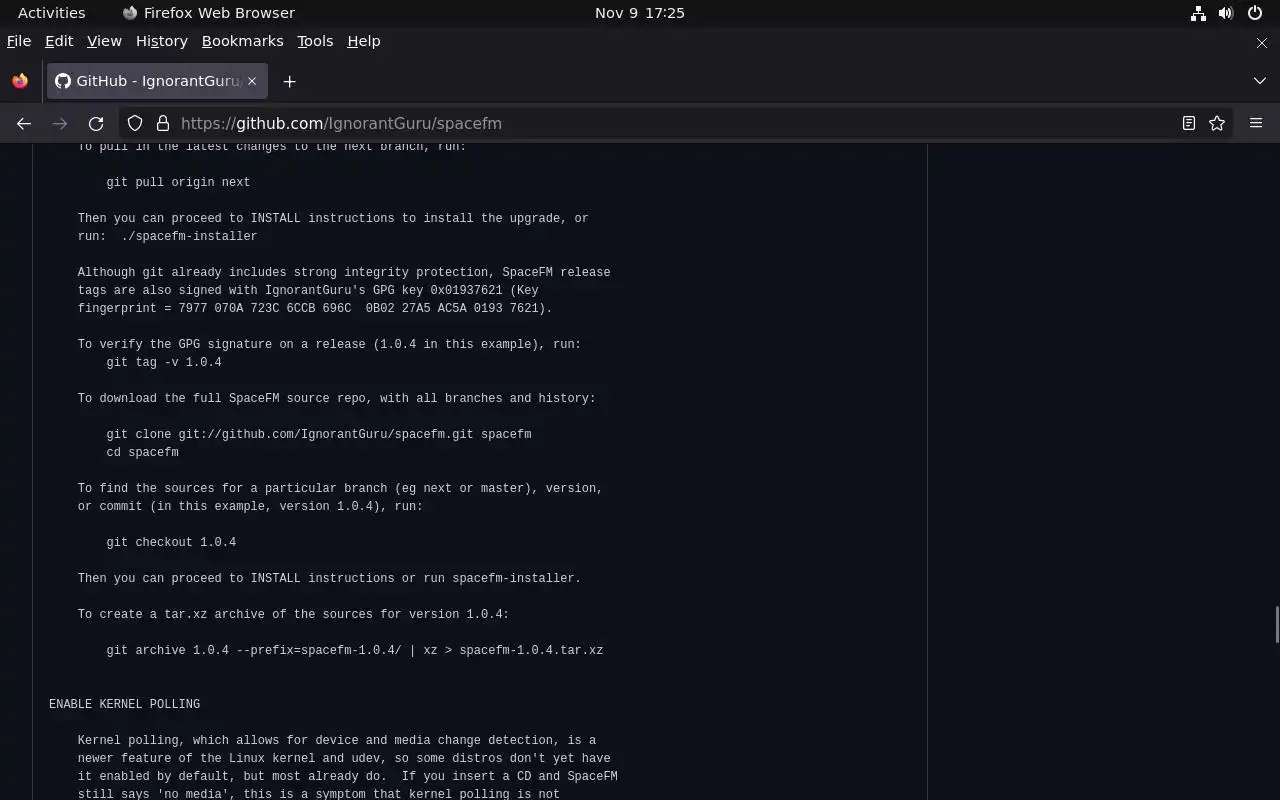The image size is (1280, 800).
Task: Reload the current page
Action: point(96,123)
